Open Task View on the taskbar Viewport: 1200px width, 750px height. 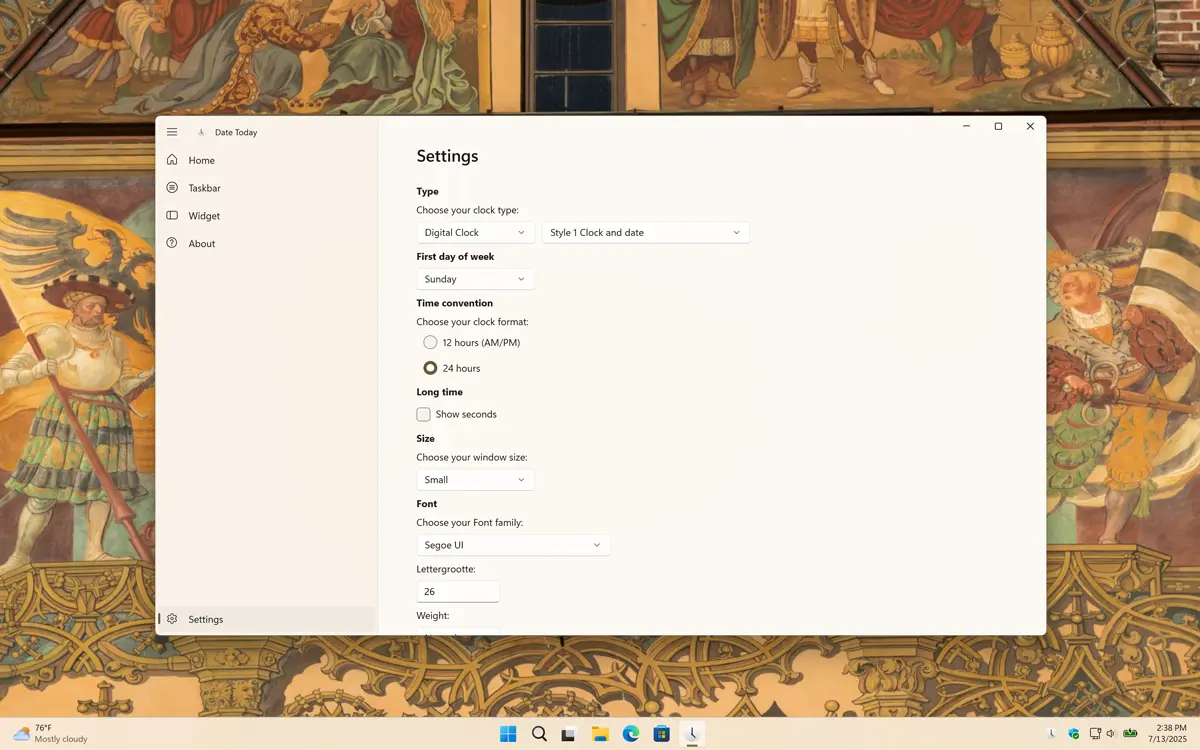569,734
